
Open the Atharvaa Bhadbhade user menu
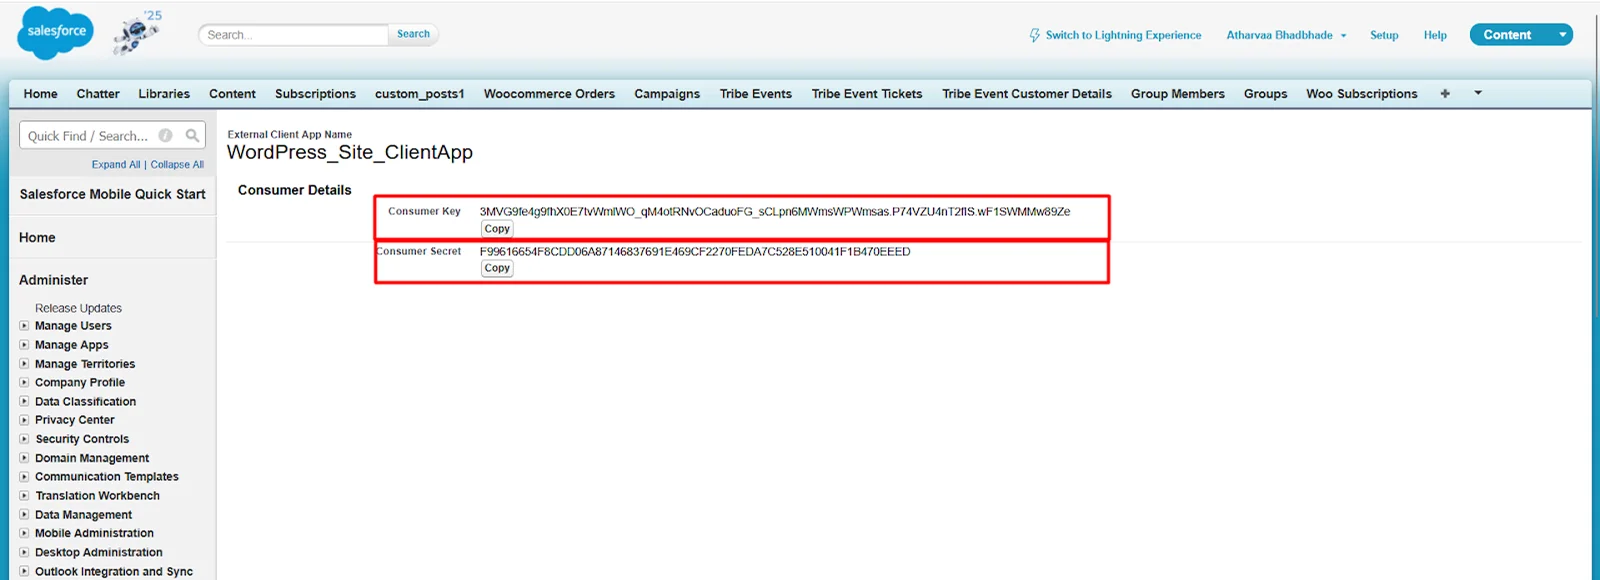click(1286, 35)
